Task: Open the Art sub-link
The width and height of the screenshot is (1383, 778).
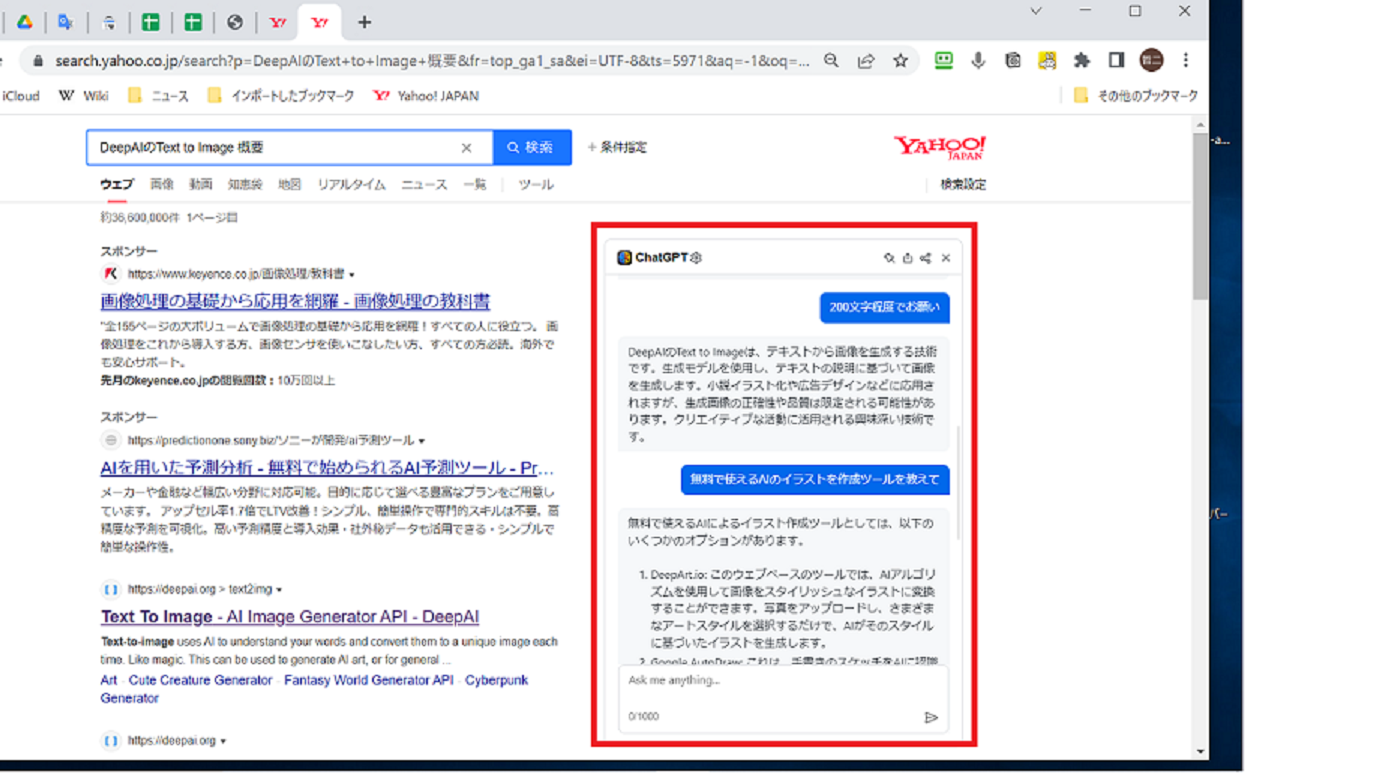Action: pos(109,680)
